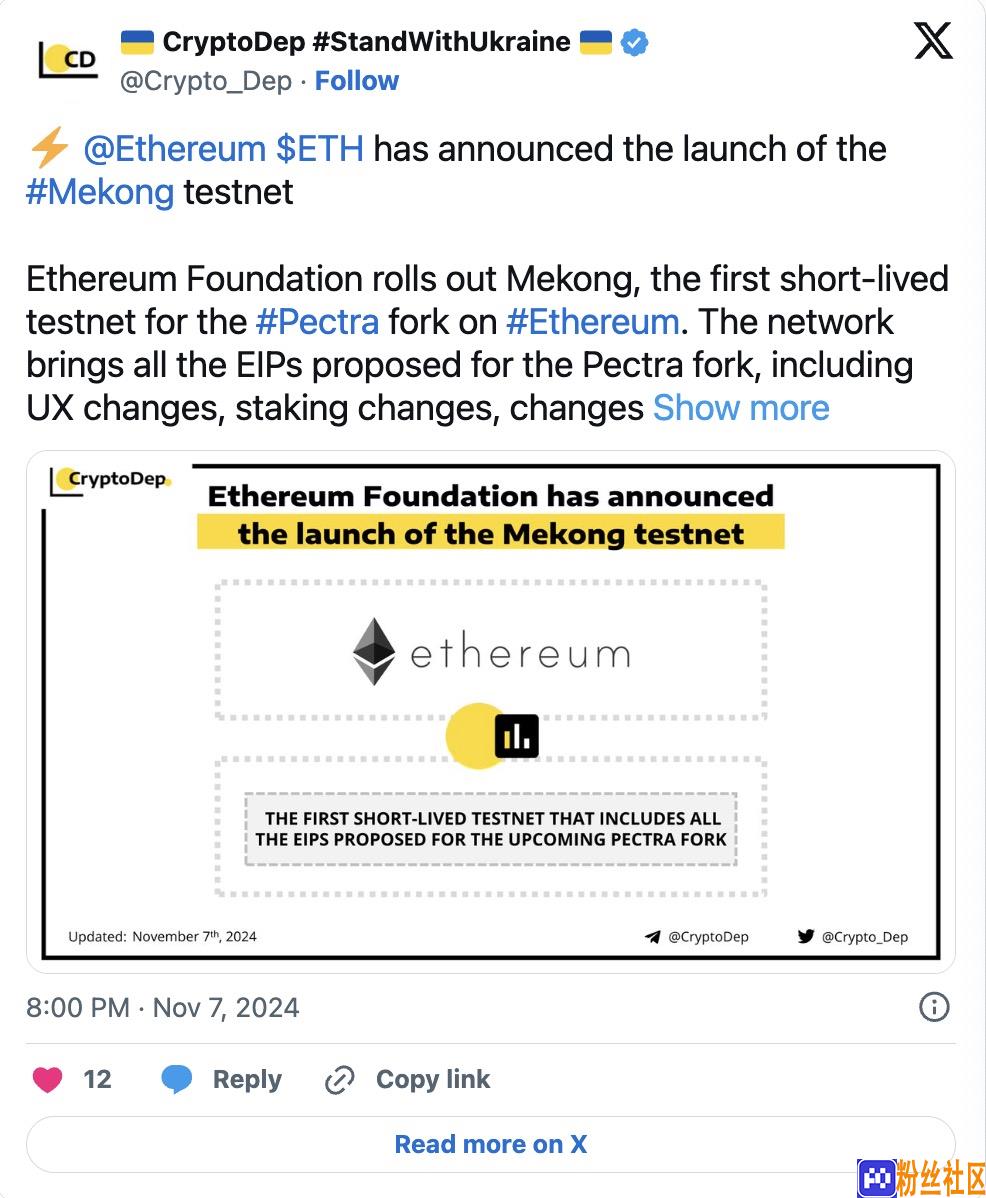Click the blue verified badge
Image resolution: width=986 pixels, height=1198 pixels.
[x=635, y=42]
